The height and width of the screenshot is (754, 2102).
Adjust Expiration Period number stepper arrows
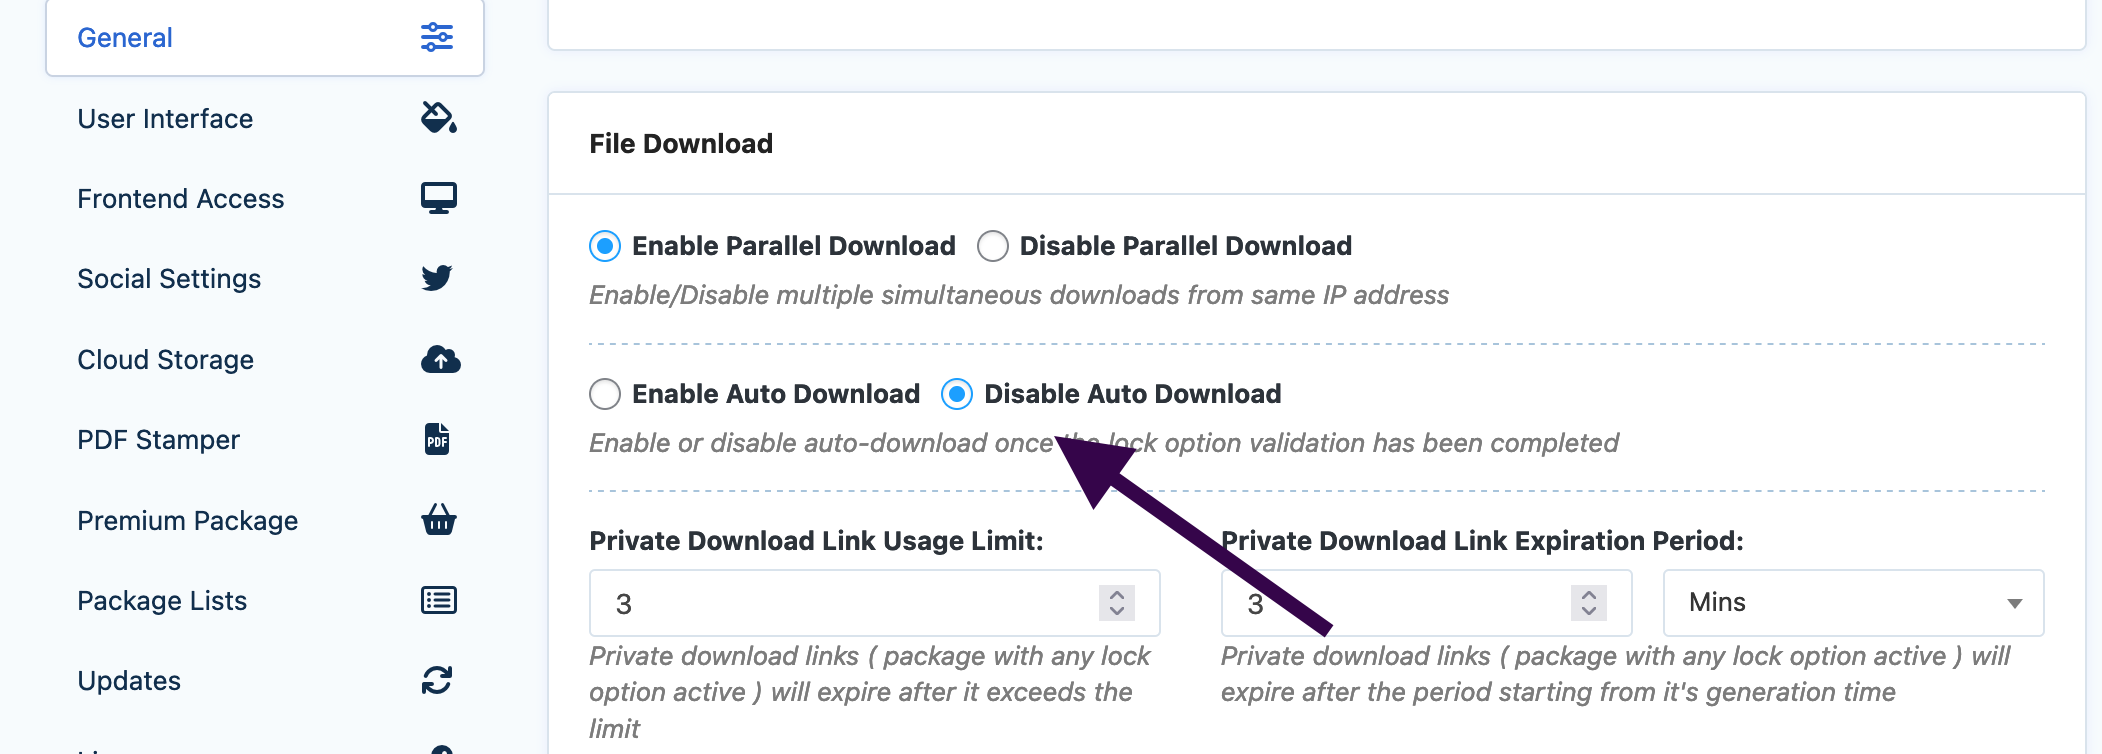click(x=1589, y=603)
